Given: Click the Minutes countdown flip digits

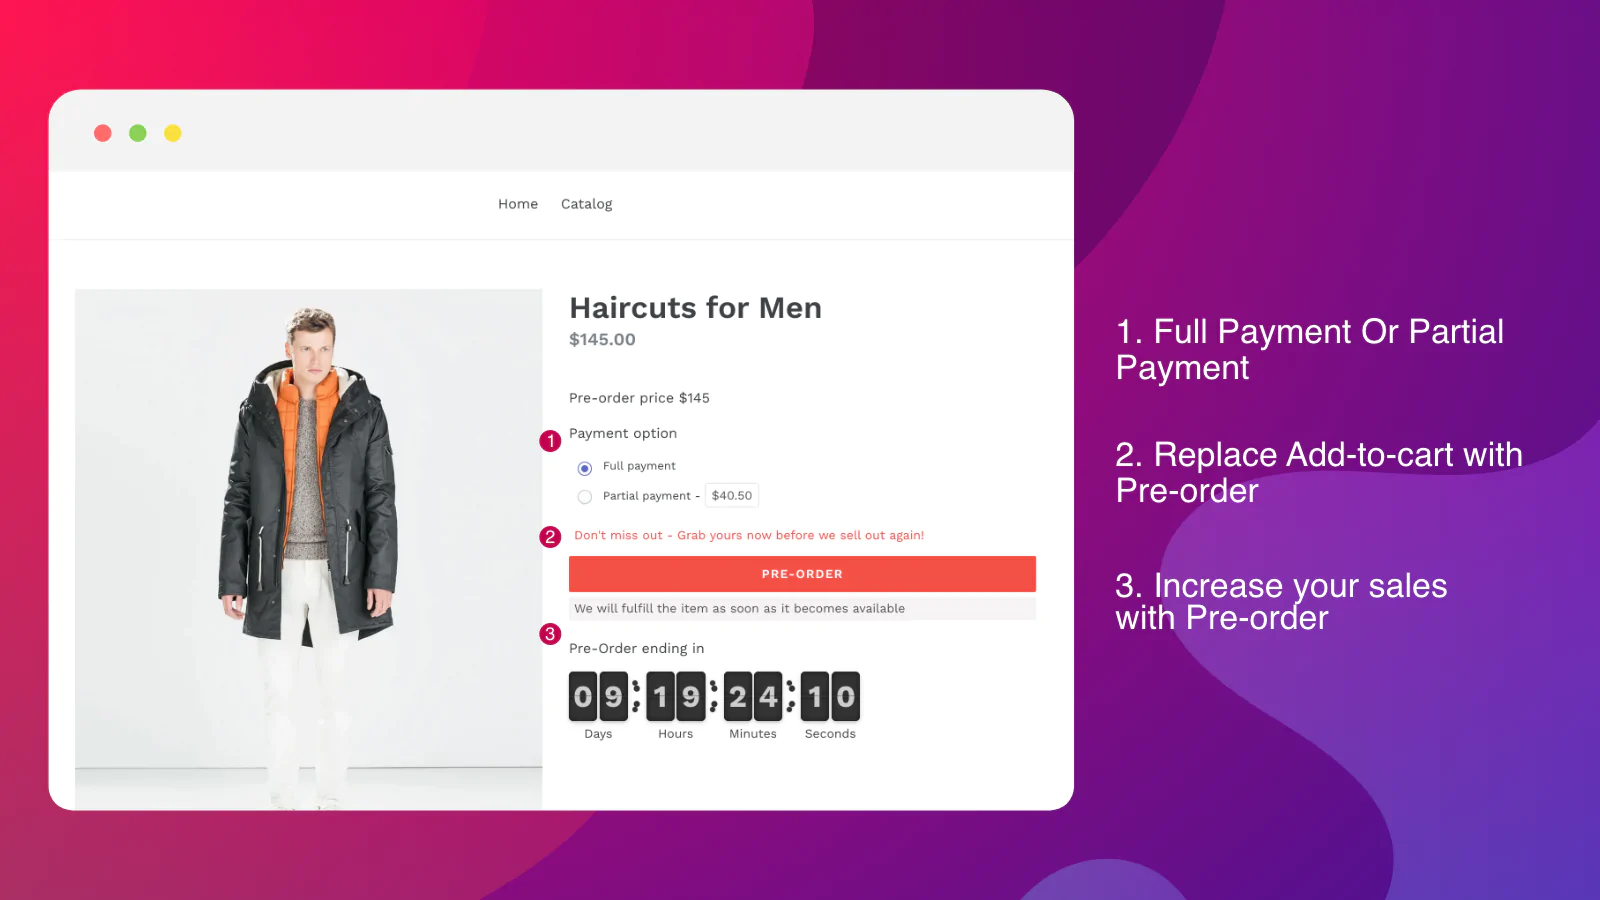Looking at the screenshot, I should [753, 696].
